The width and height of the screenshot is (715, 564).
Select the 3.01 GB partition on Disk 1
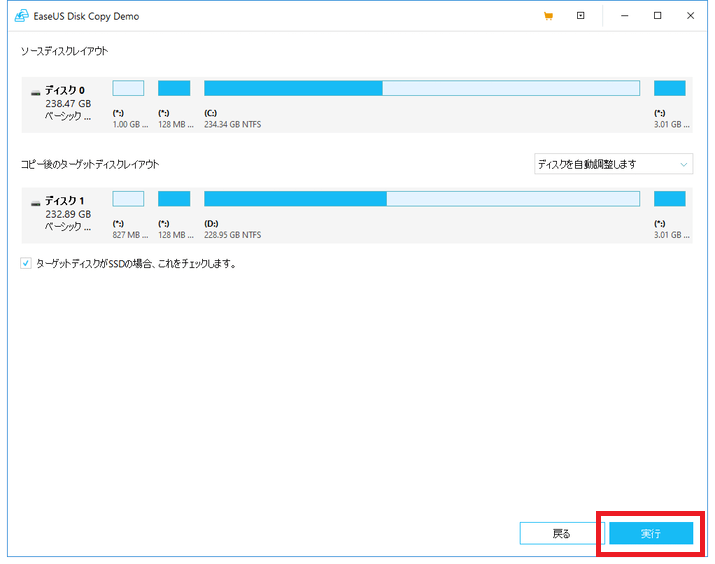point(669,198)
